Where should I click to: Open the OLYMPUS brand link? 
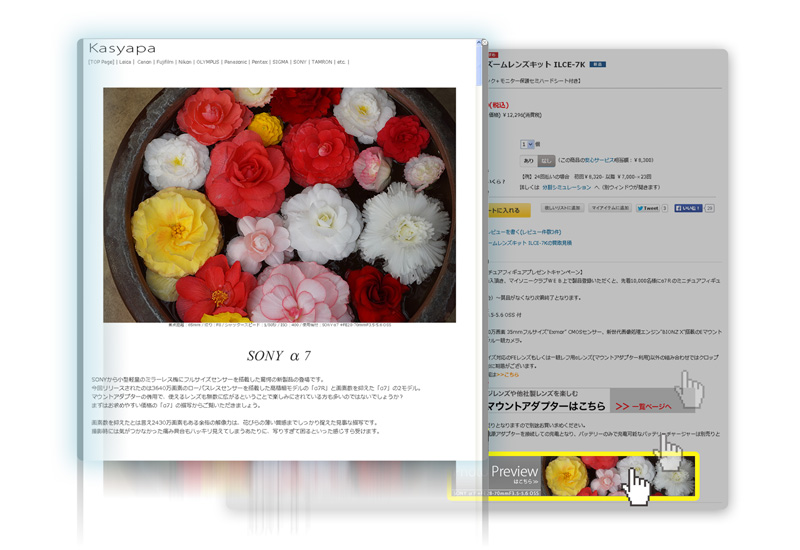coord(208,62)
